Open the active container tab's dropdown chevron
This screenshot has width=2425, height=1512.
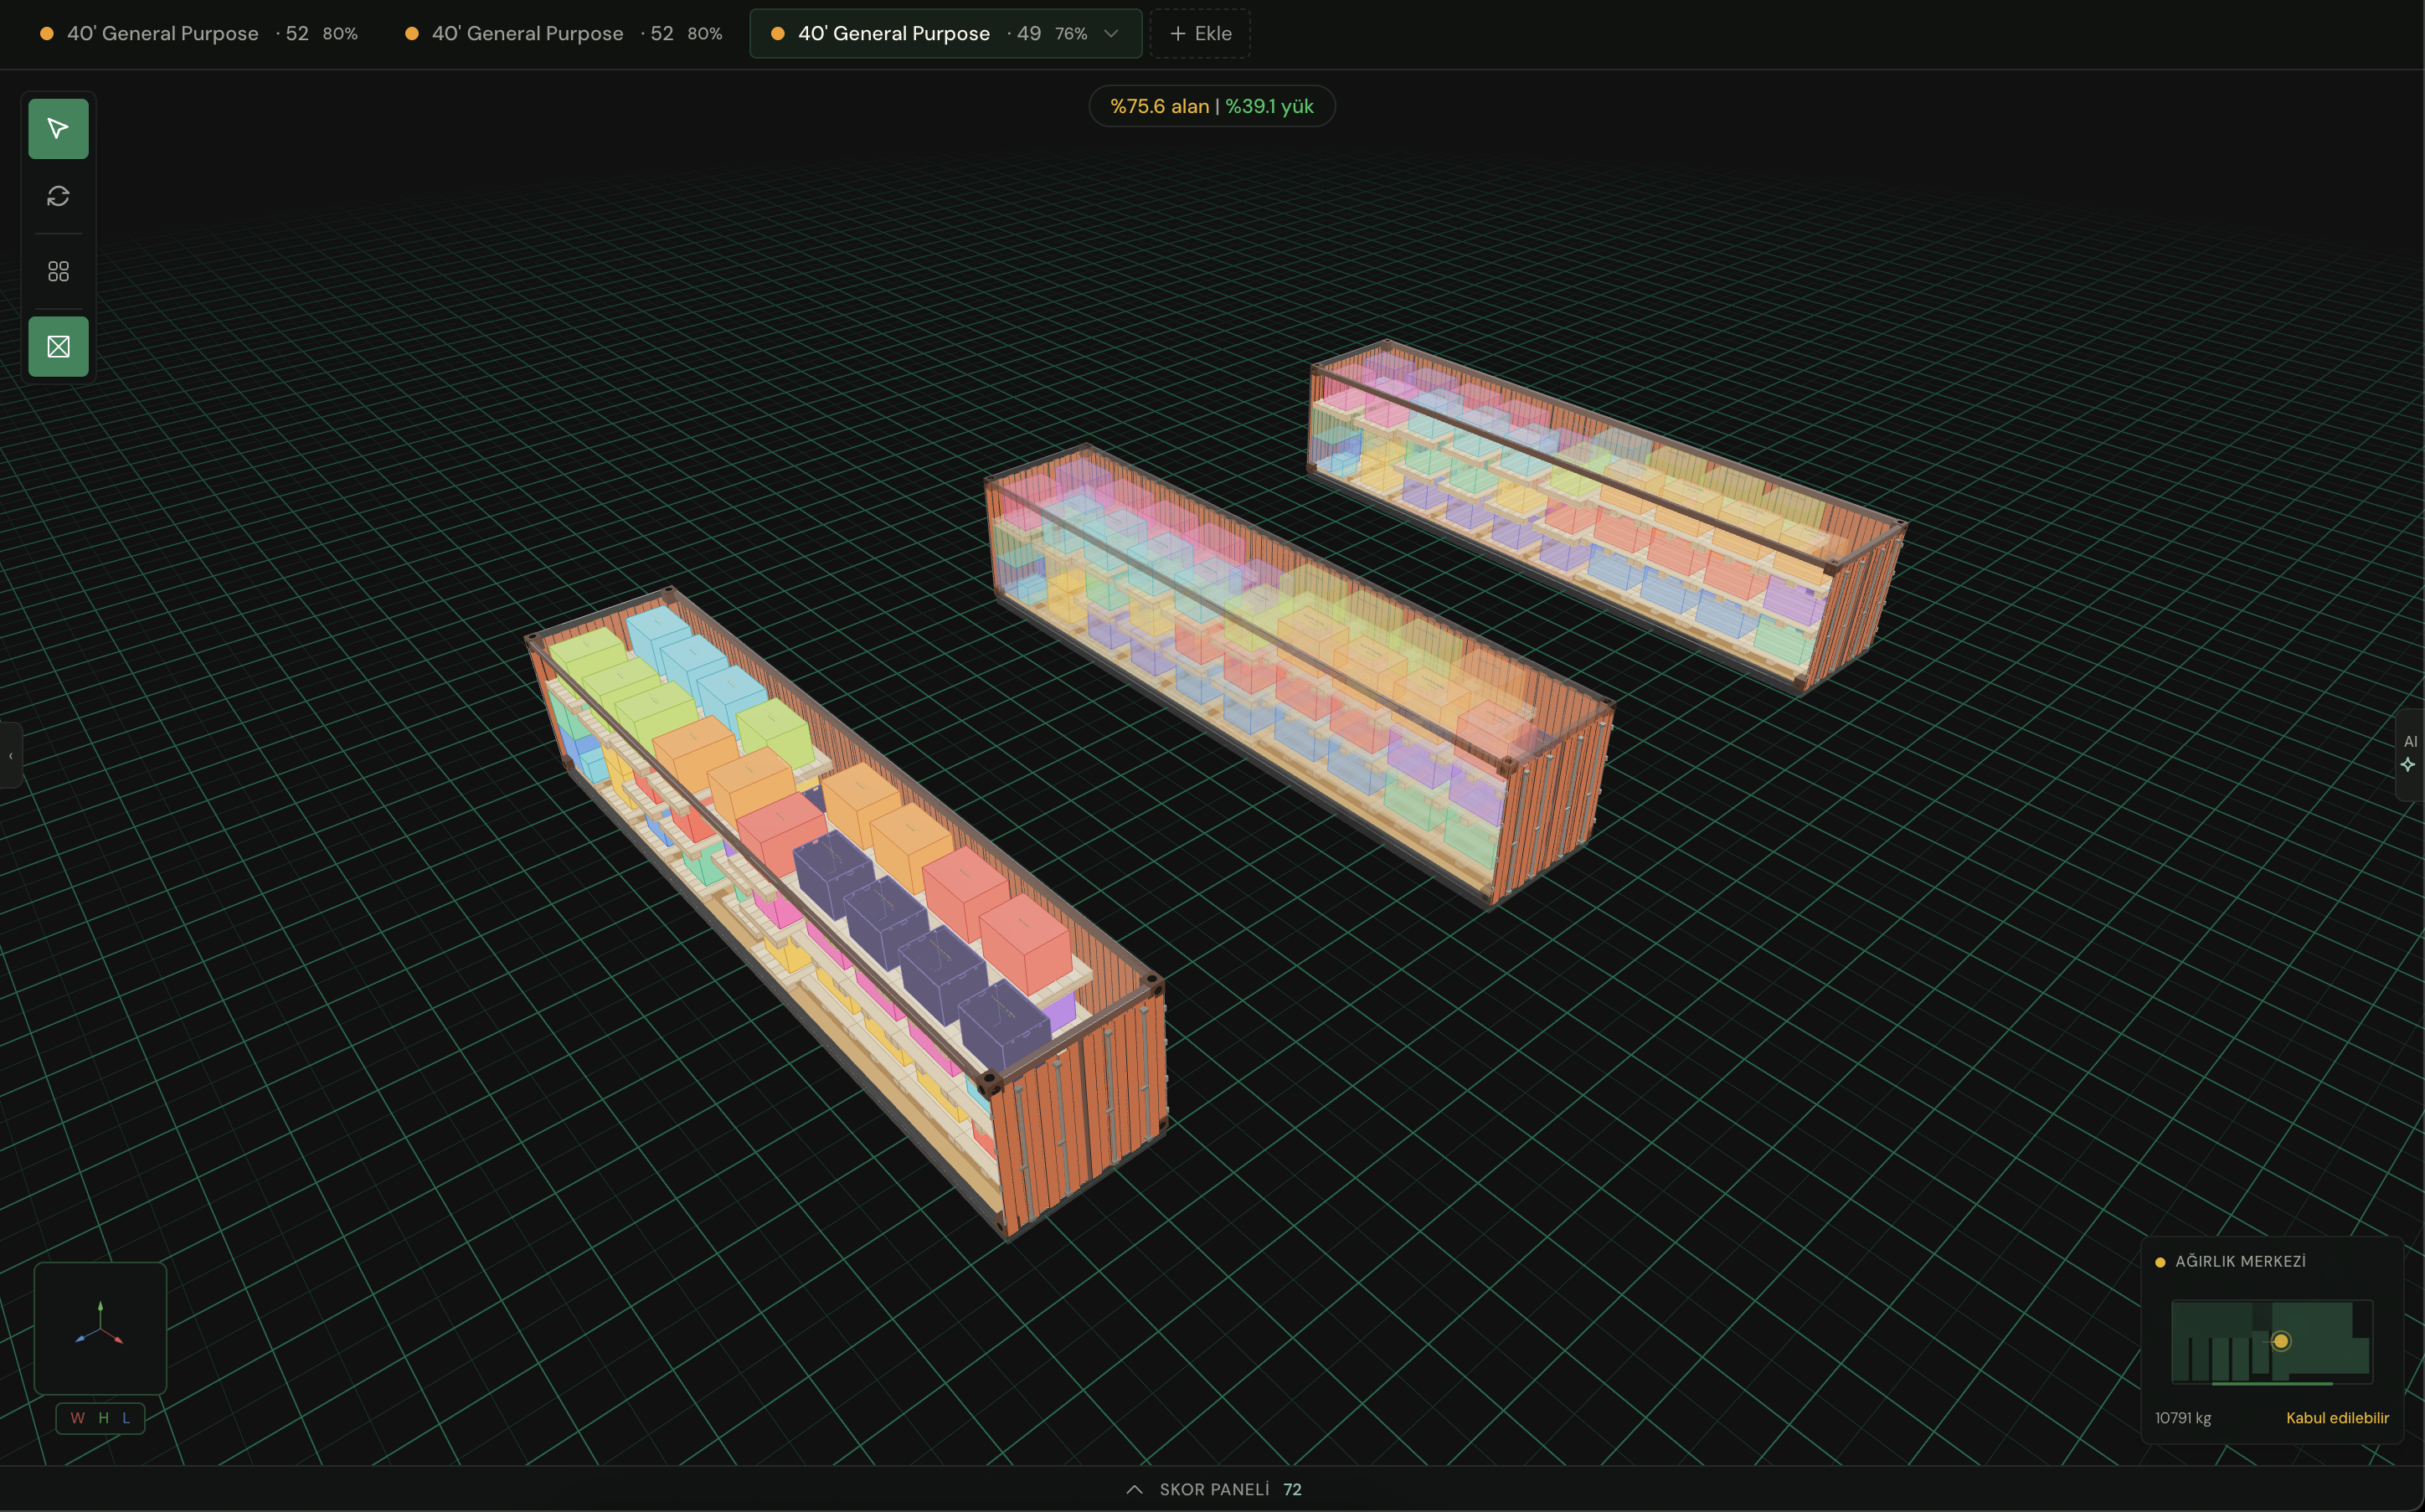point(1111,33)
